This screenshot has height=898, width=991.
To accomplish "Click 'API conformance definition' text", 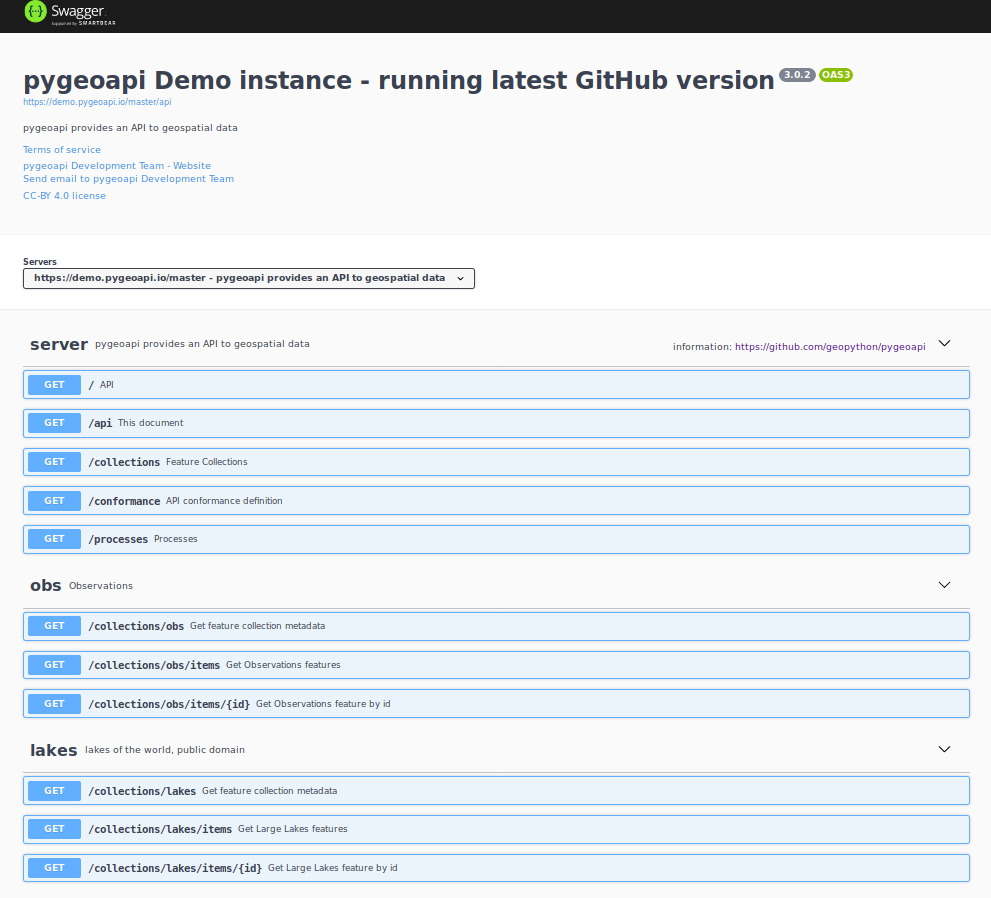I will pos(224,501).
